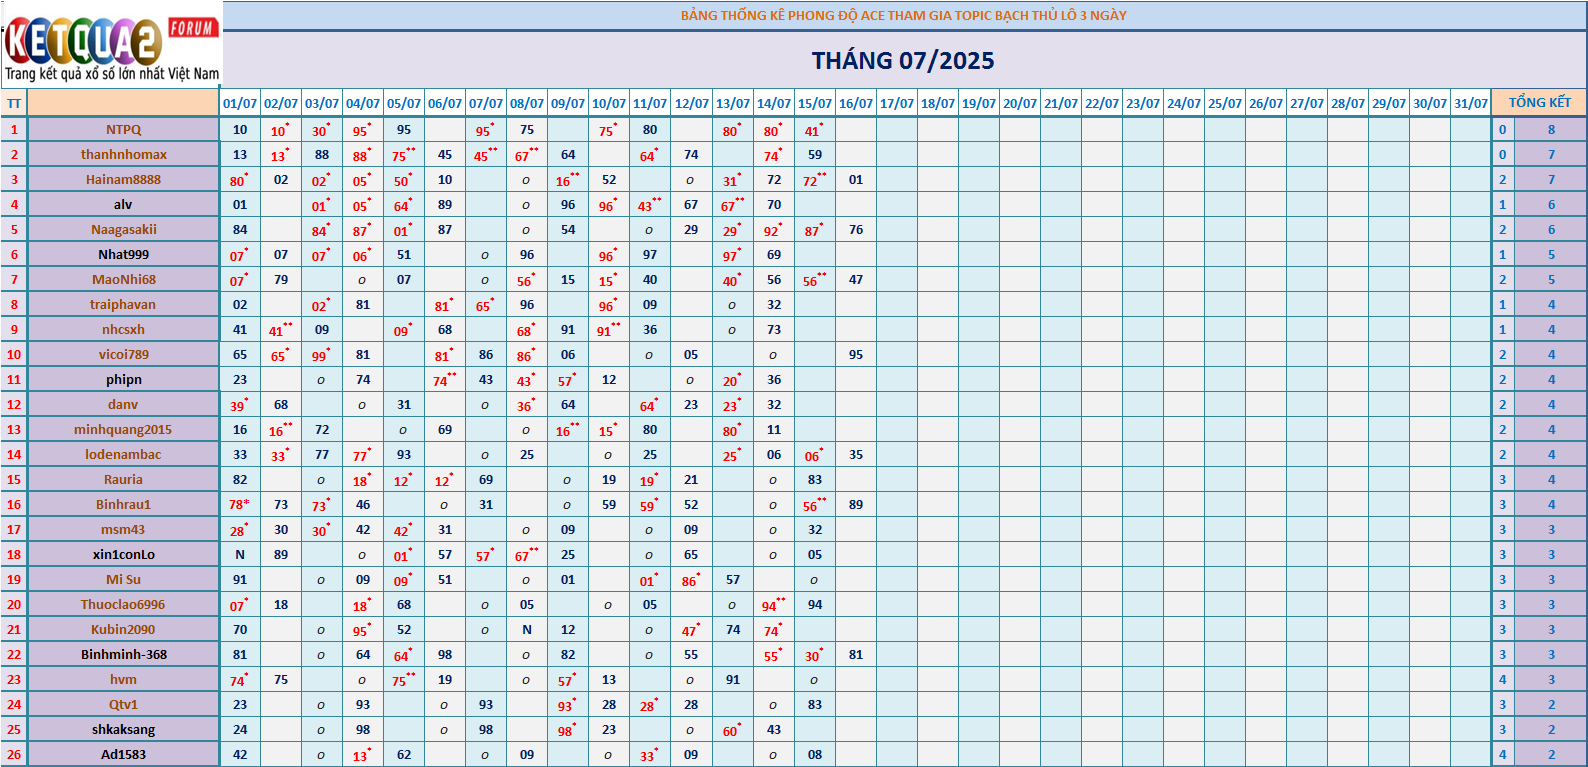Select member name thanhnhomax

point(124,154)
